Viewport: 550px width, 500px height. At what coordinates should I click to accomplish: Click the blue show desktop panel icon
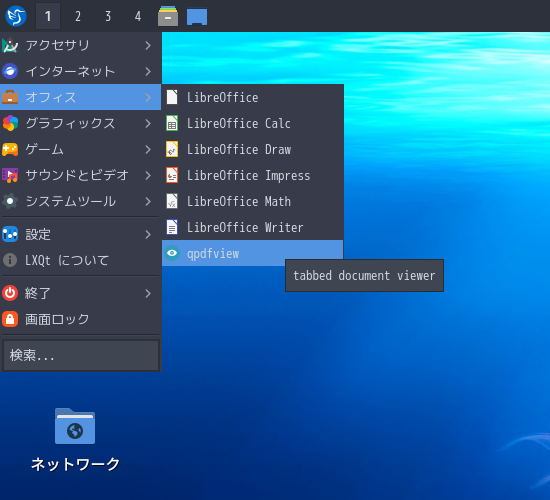(197, 17)
